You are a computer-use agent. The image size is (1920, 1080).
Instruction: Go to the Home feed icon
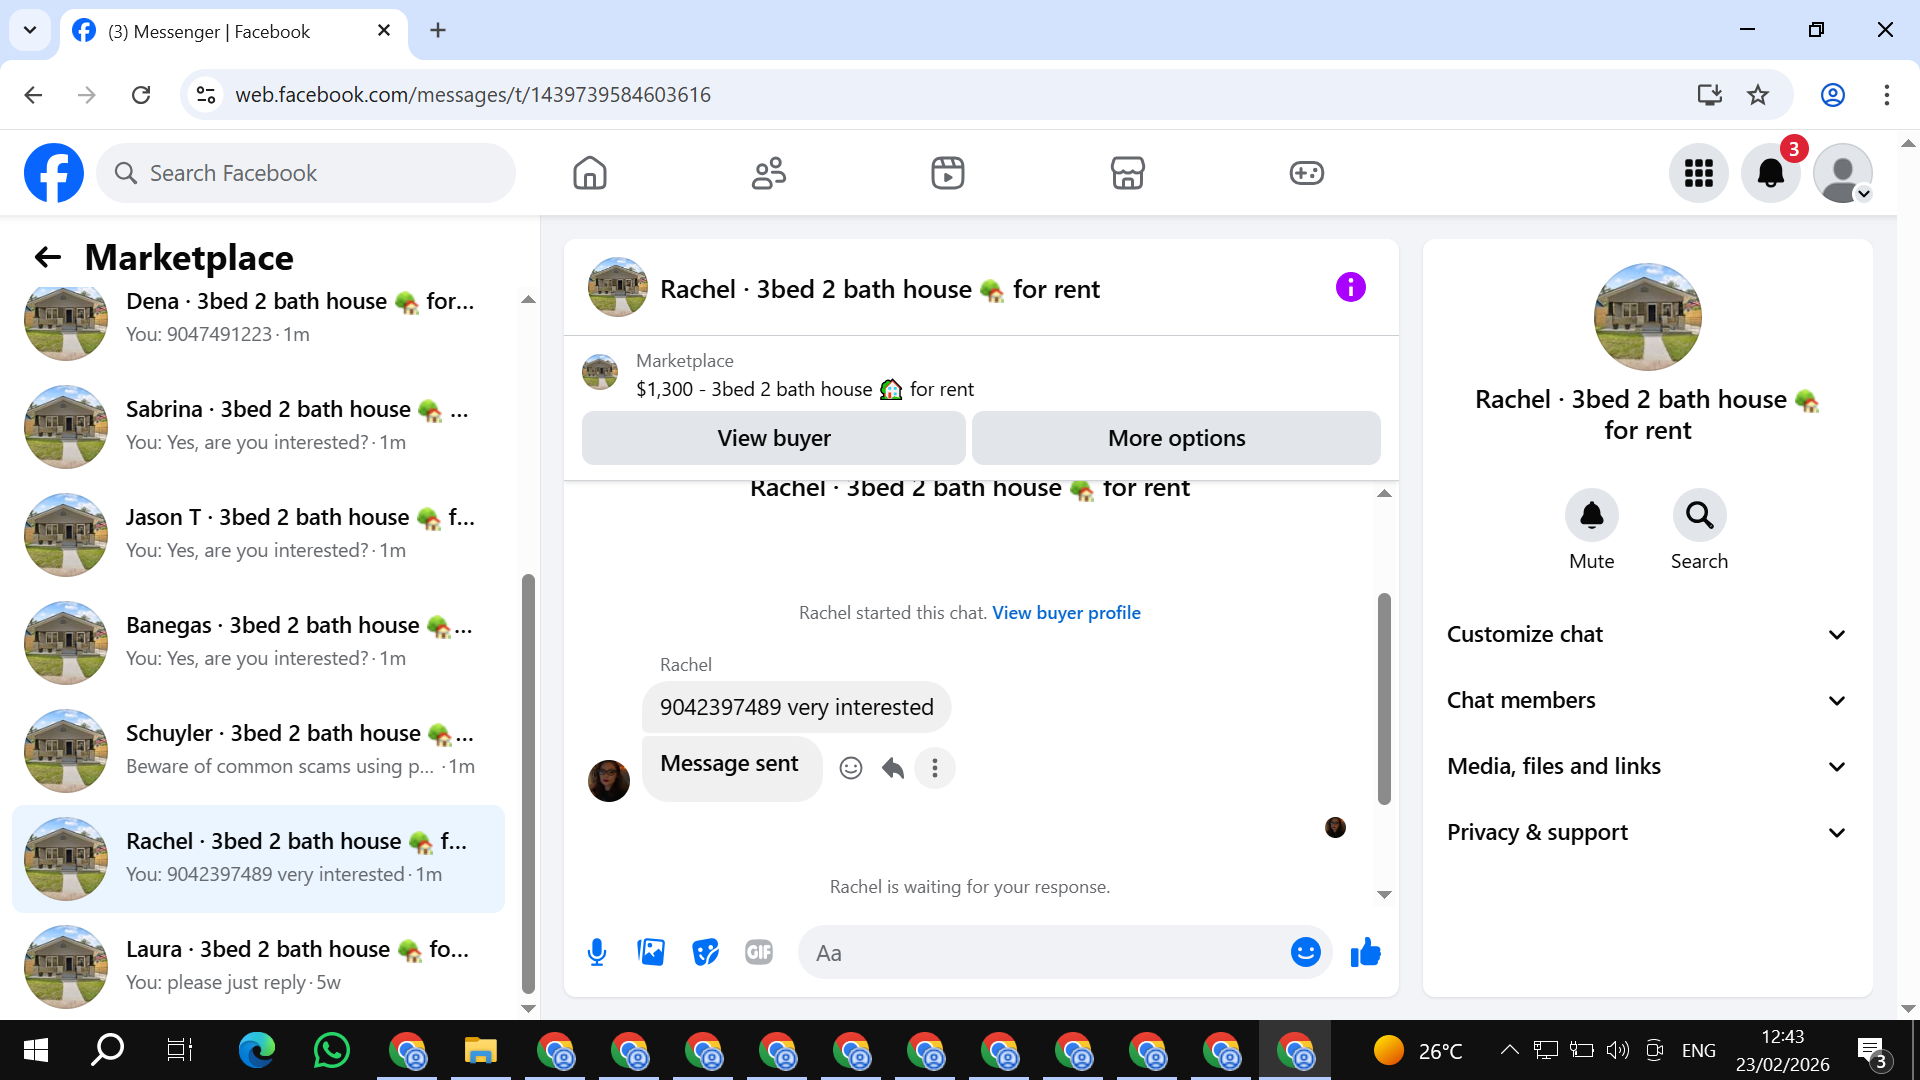[x=590, y=173]
